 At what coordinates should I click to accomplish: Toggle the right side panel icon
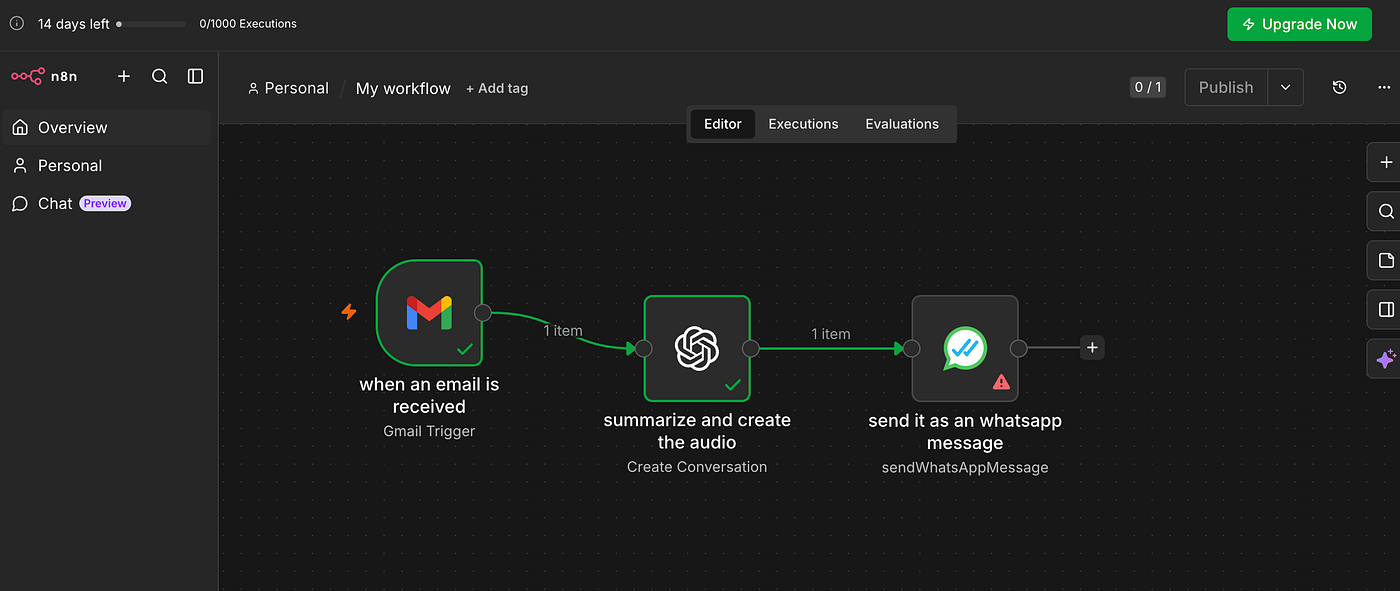click(x=1385, y=310)
